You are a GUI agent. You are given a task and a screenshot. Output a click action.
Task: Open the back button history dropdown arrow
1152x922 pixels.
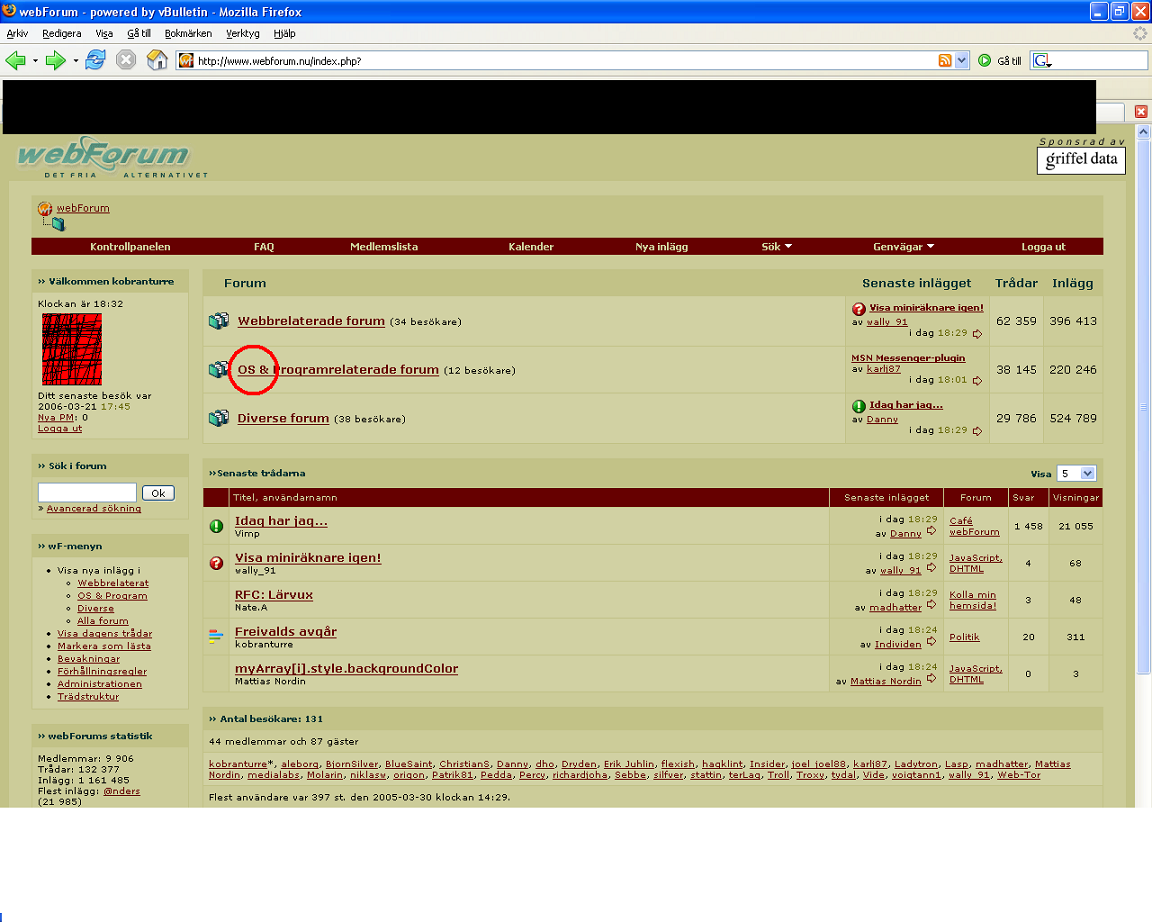coord(35,61)
